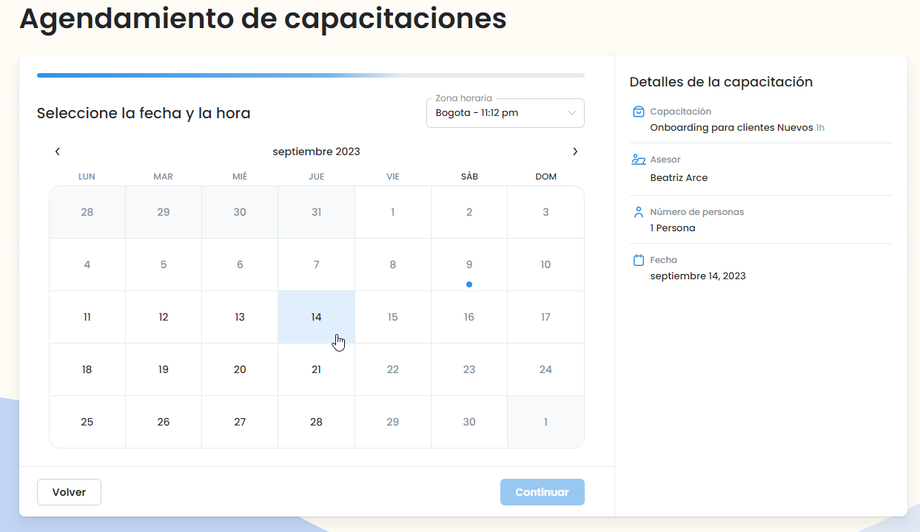Click the MAR weekday header
Screen dimensions: 920x532
tap(163, 177)
